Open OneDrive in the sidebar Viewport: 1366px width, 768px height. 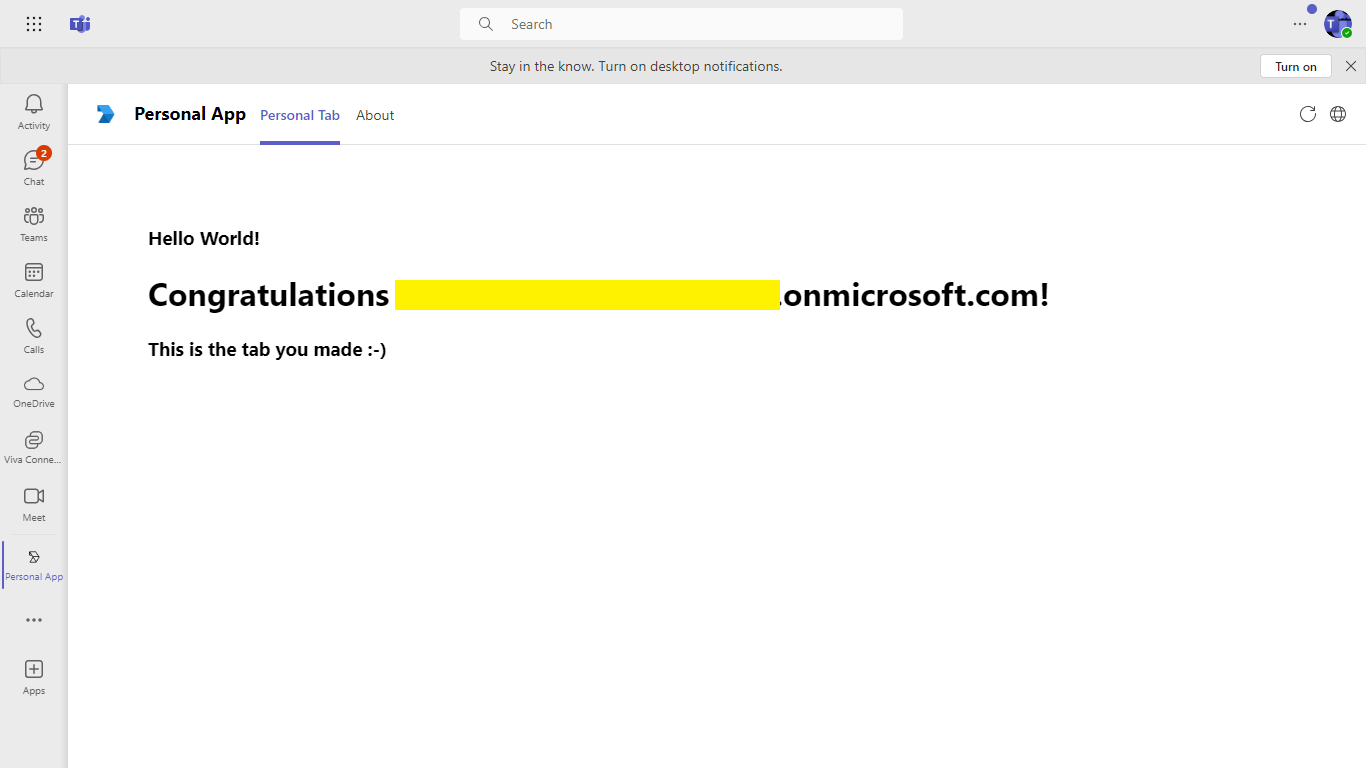tap(34, 392)
